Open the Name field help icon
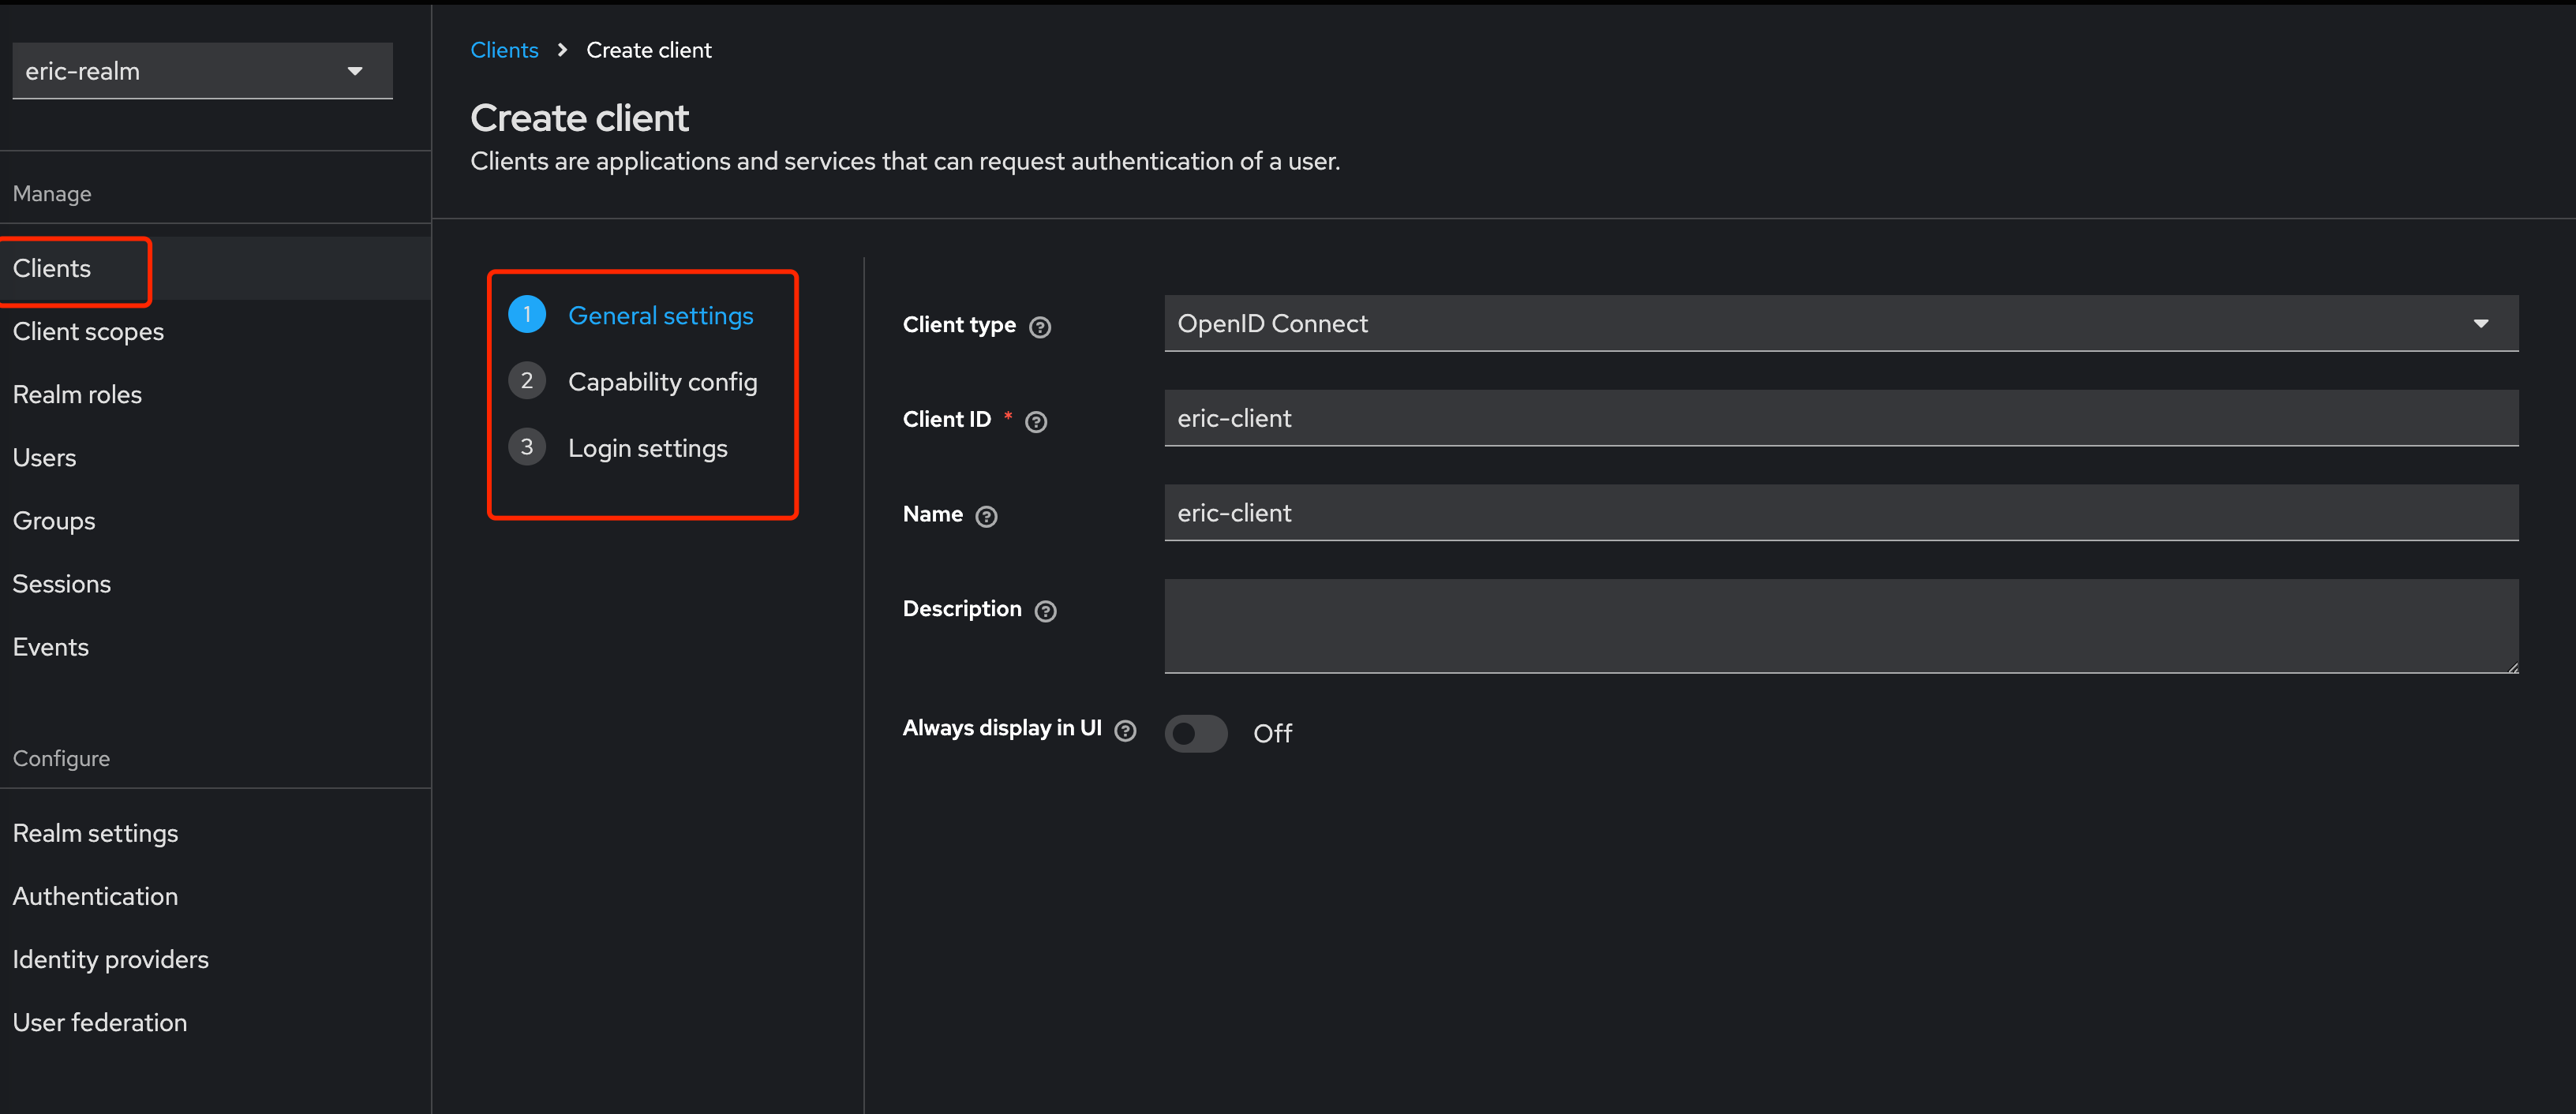 click(986, 516)
